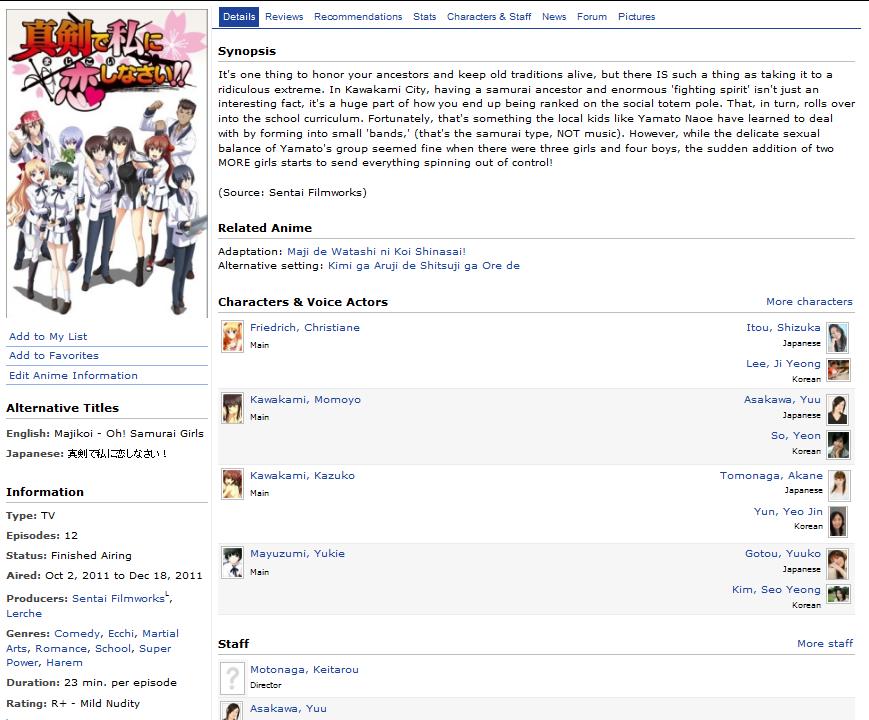Browse the Romance genre
The image size is (869, 720).
59,648
